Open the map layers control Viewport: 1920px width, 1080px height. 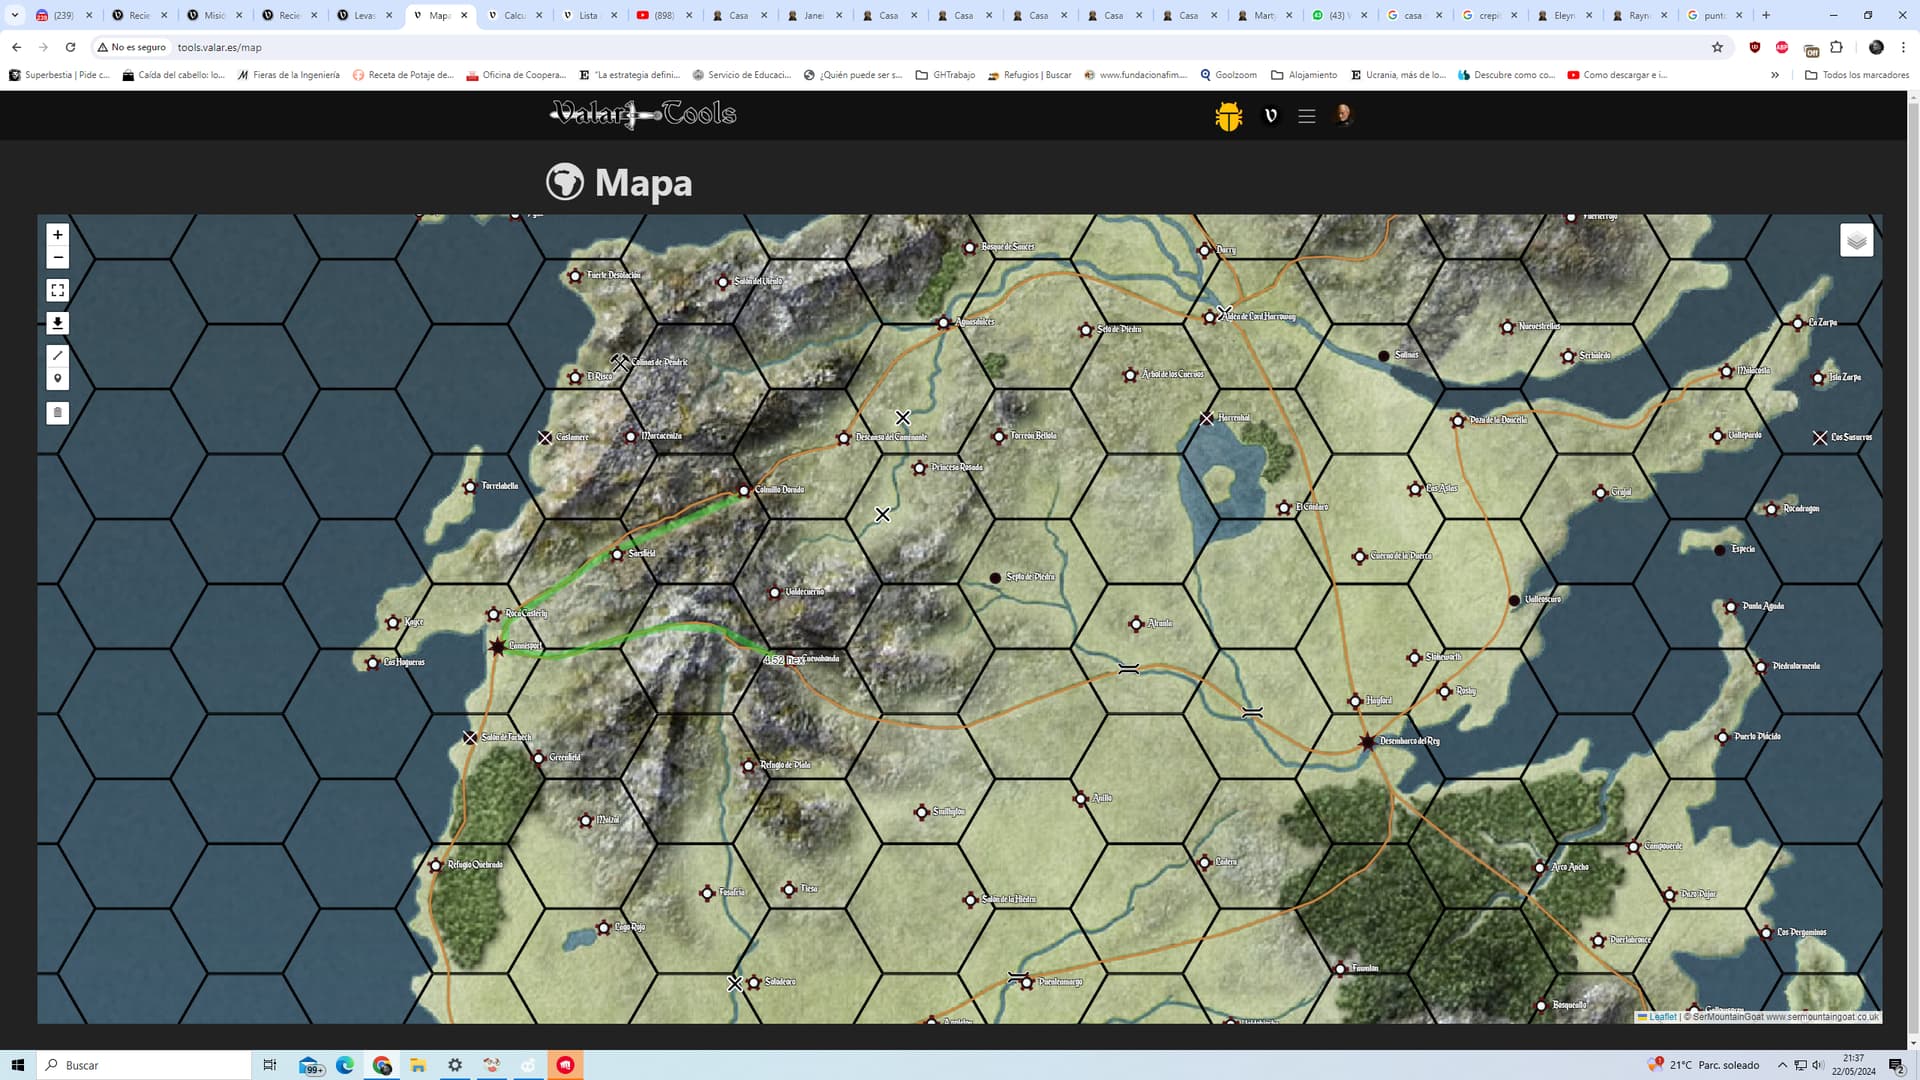coord(1856,241)
